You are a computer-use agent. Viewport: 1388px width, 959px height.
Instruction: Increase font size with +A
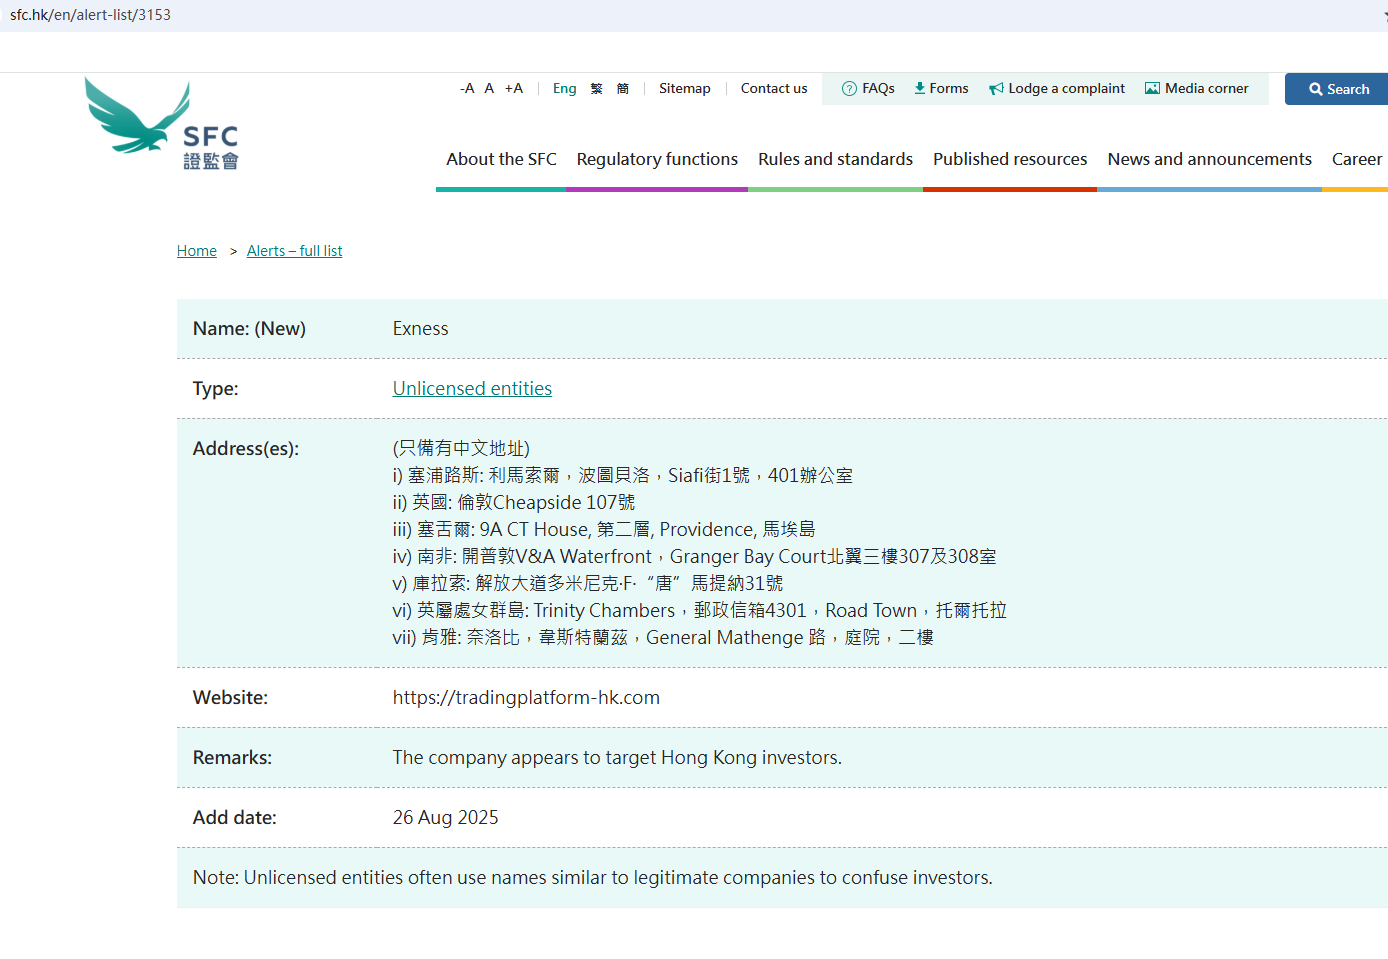point(514,89)
